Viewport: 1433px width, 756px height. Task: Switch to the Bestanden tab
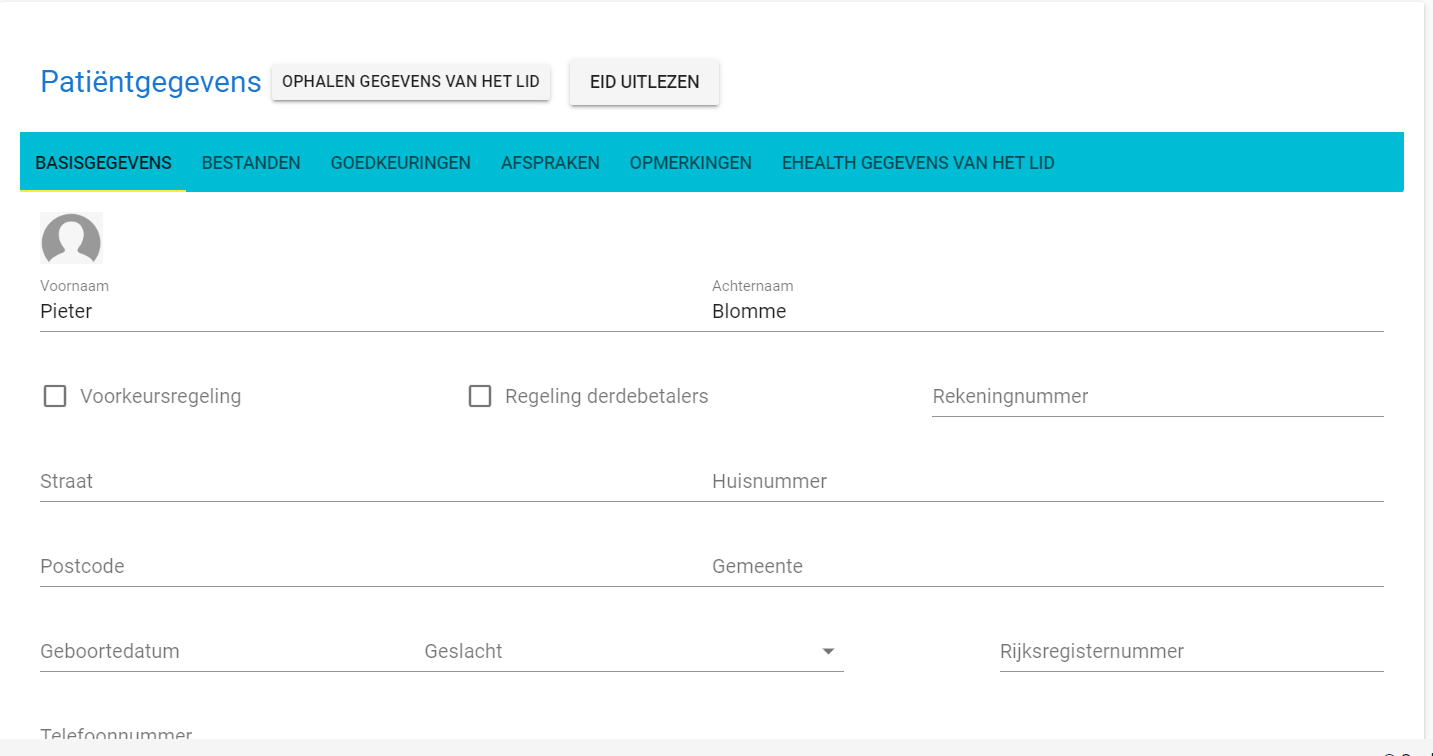point(251,163)
